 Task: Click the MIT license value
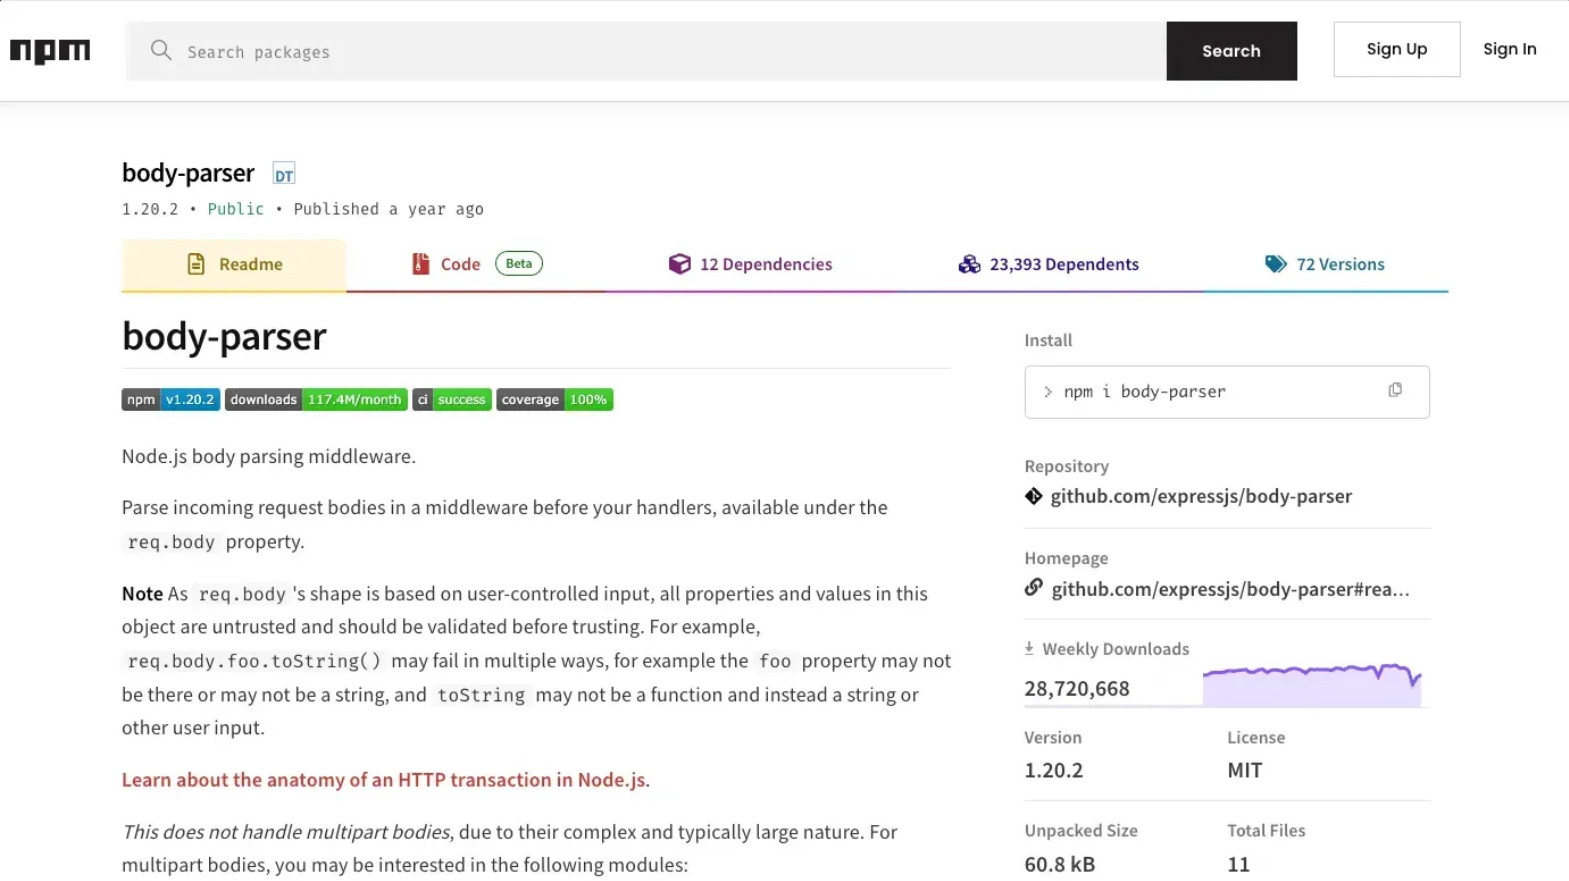(x=1245, y=771)
